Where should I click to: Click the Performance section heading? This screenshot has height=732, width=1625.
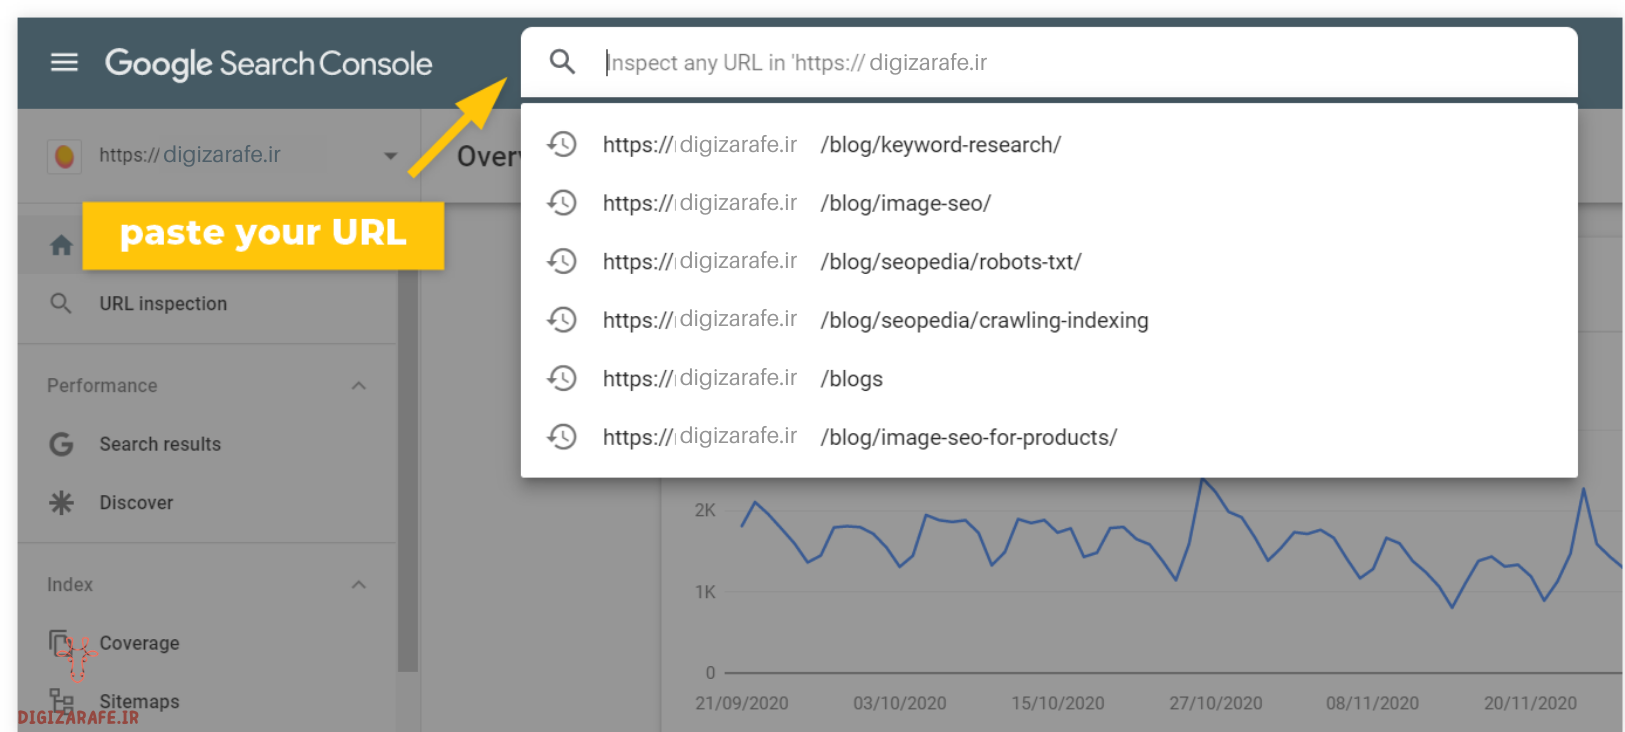102,386
